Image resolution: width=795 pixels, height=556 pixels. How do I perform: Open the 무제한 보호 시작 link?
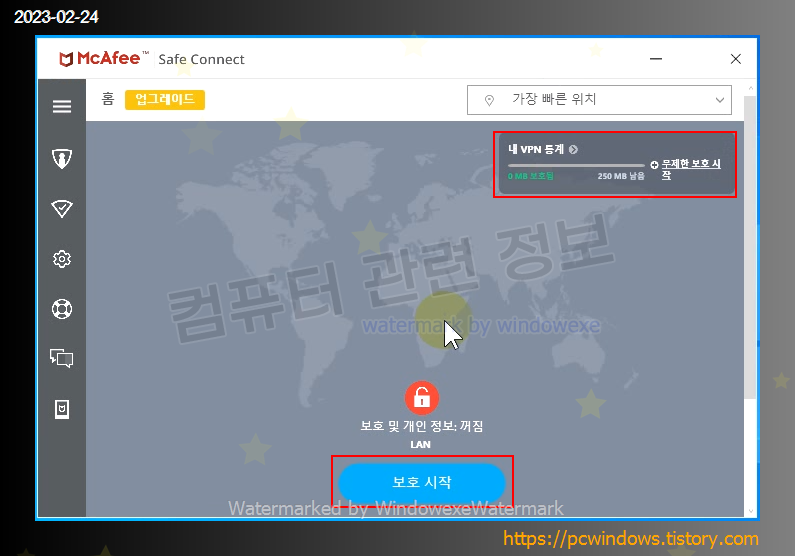pos(691,169)
